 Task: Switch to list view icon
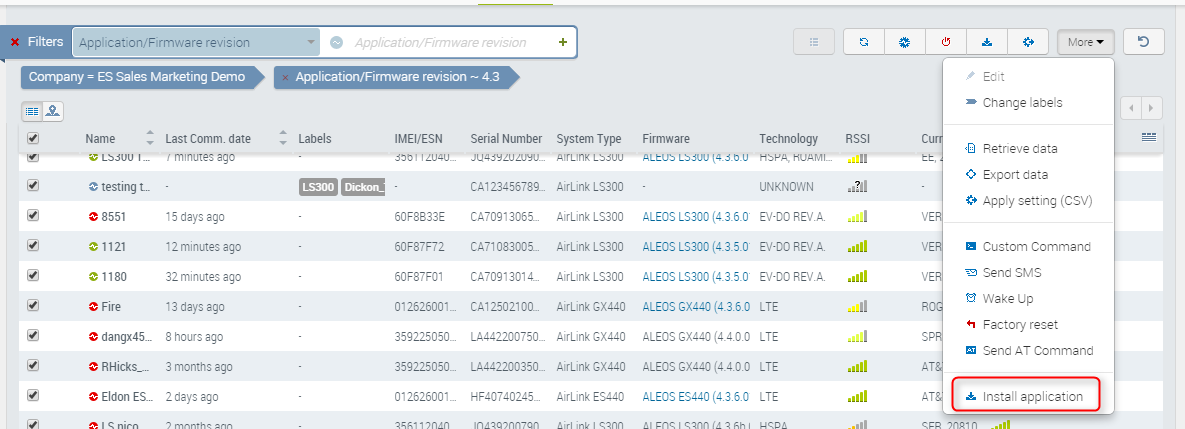(32, 111)
